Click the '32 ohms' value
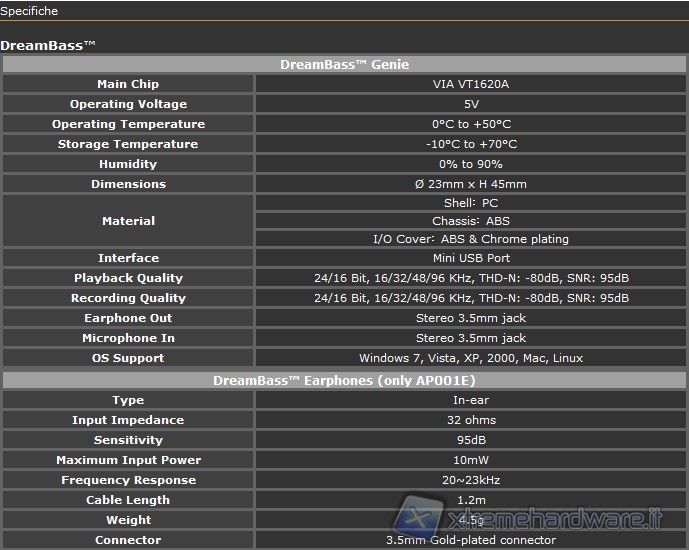The image size is (689, 550). point(471,420)
